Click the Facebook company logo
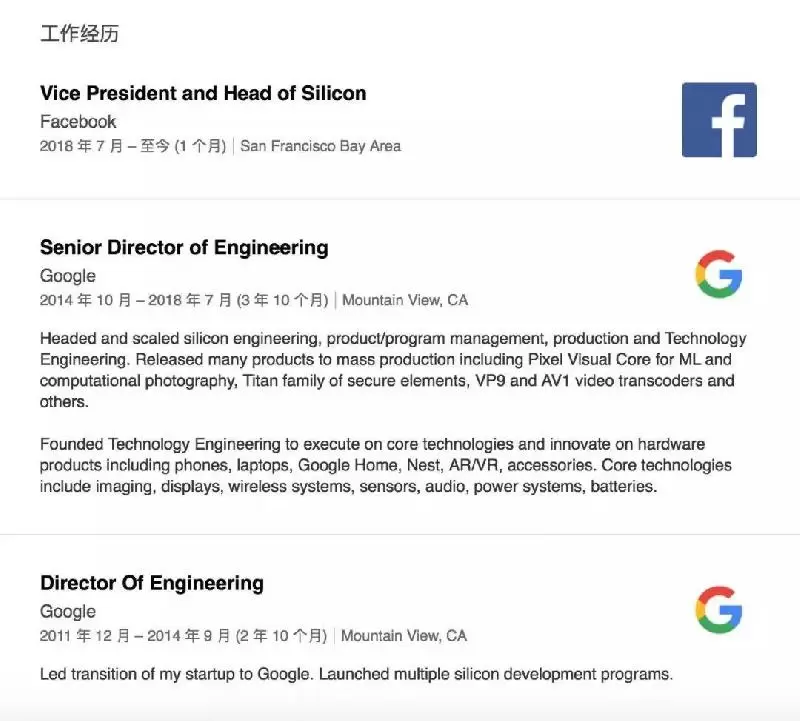This screenshot has width=800, height=721. coord(718,120)
